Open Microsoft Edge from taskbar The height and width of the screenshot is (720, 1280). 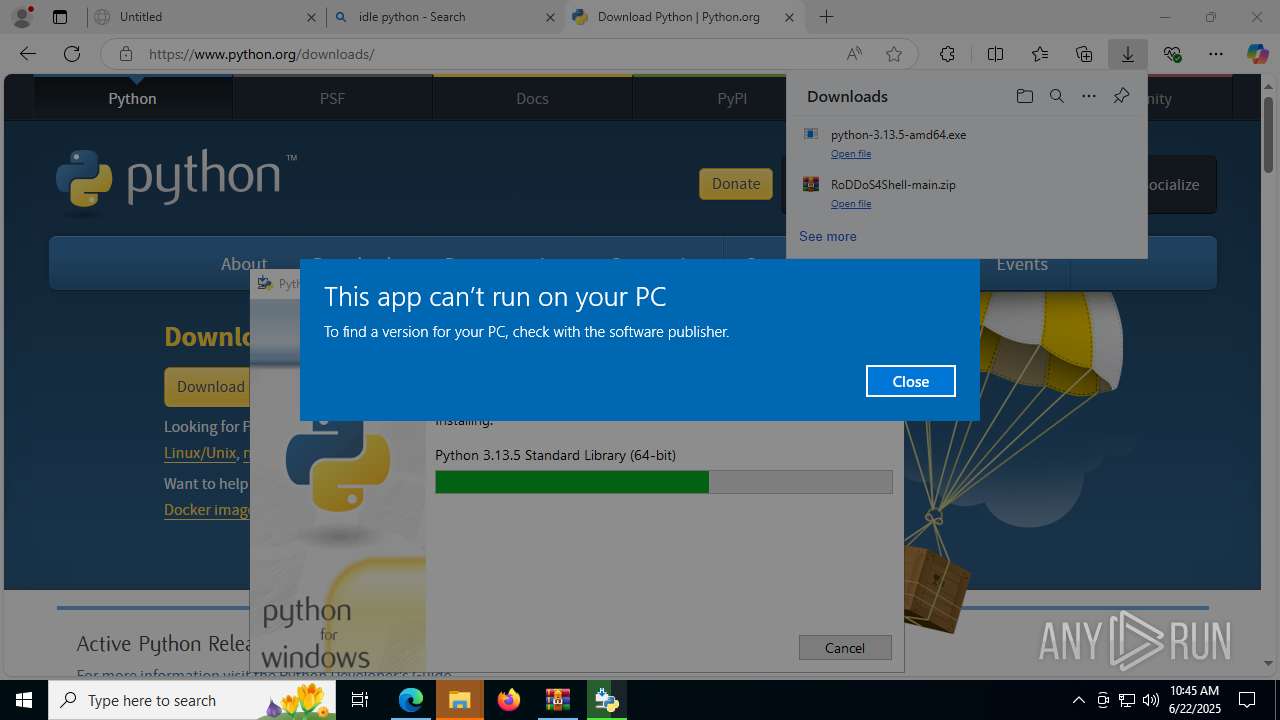tap(411, 700)
